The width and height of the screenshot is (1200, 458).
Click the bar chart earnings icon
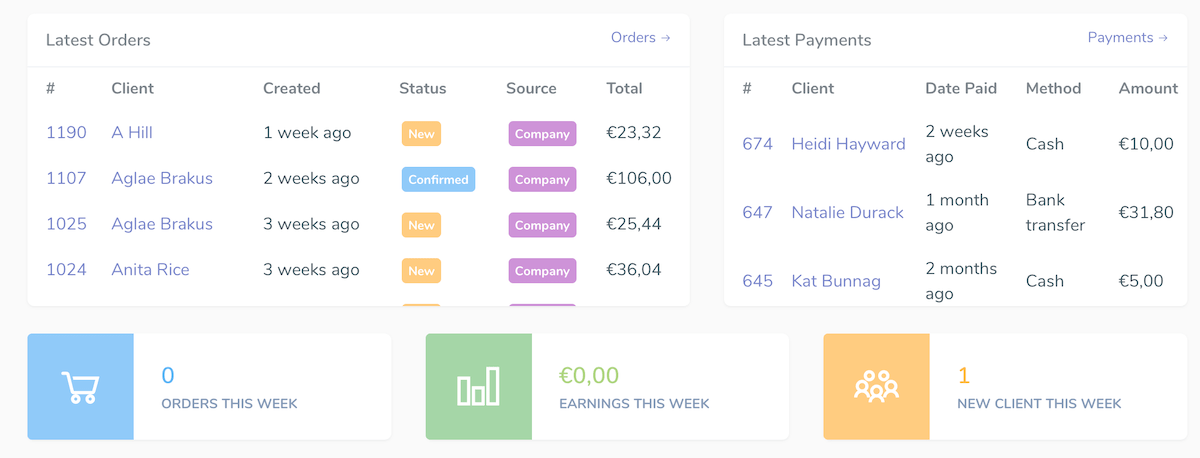478,387
